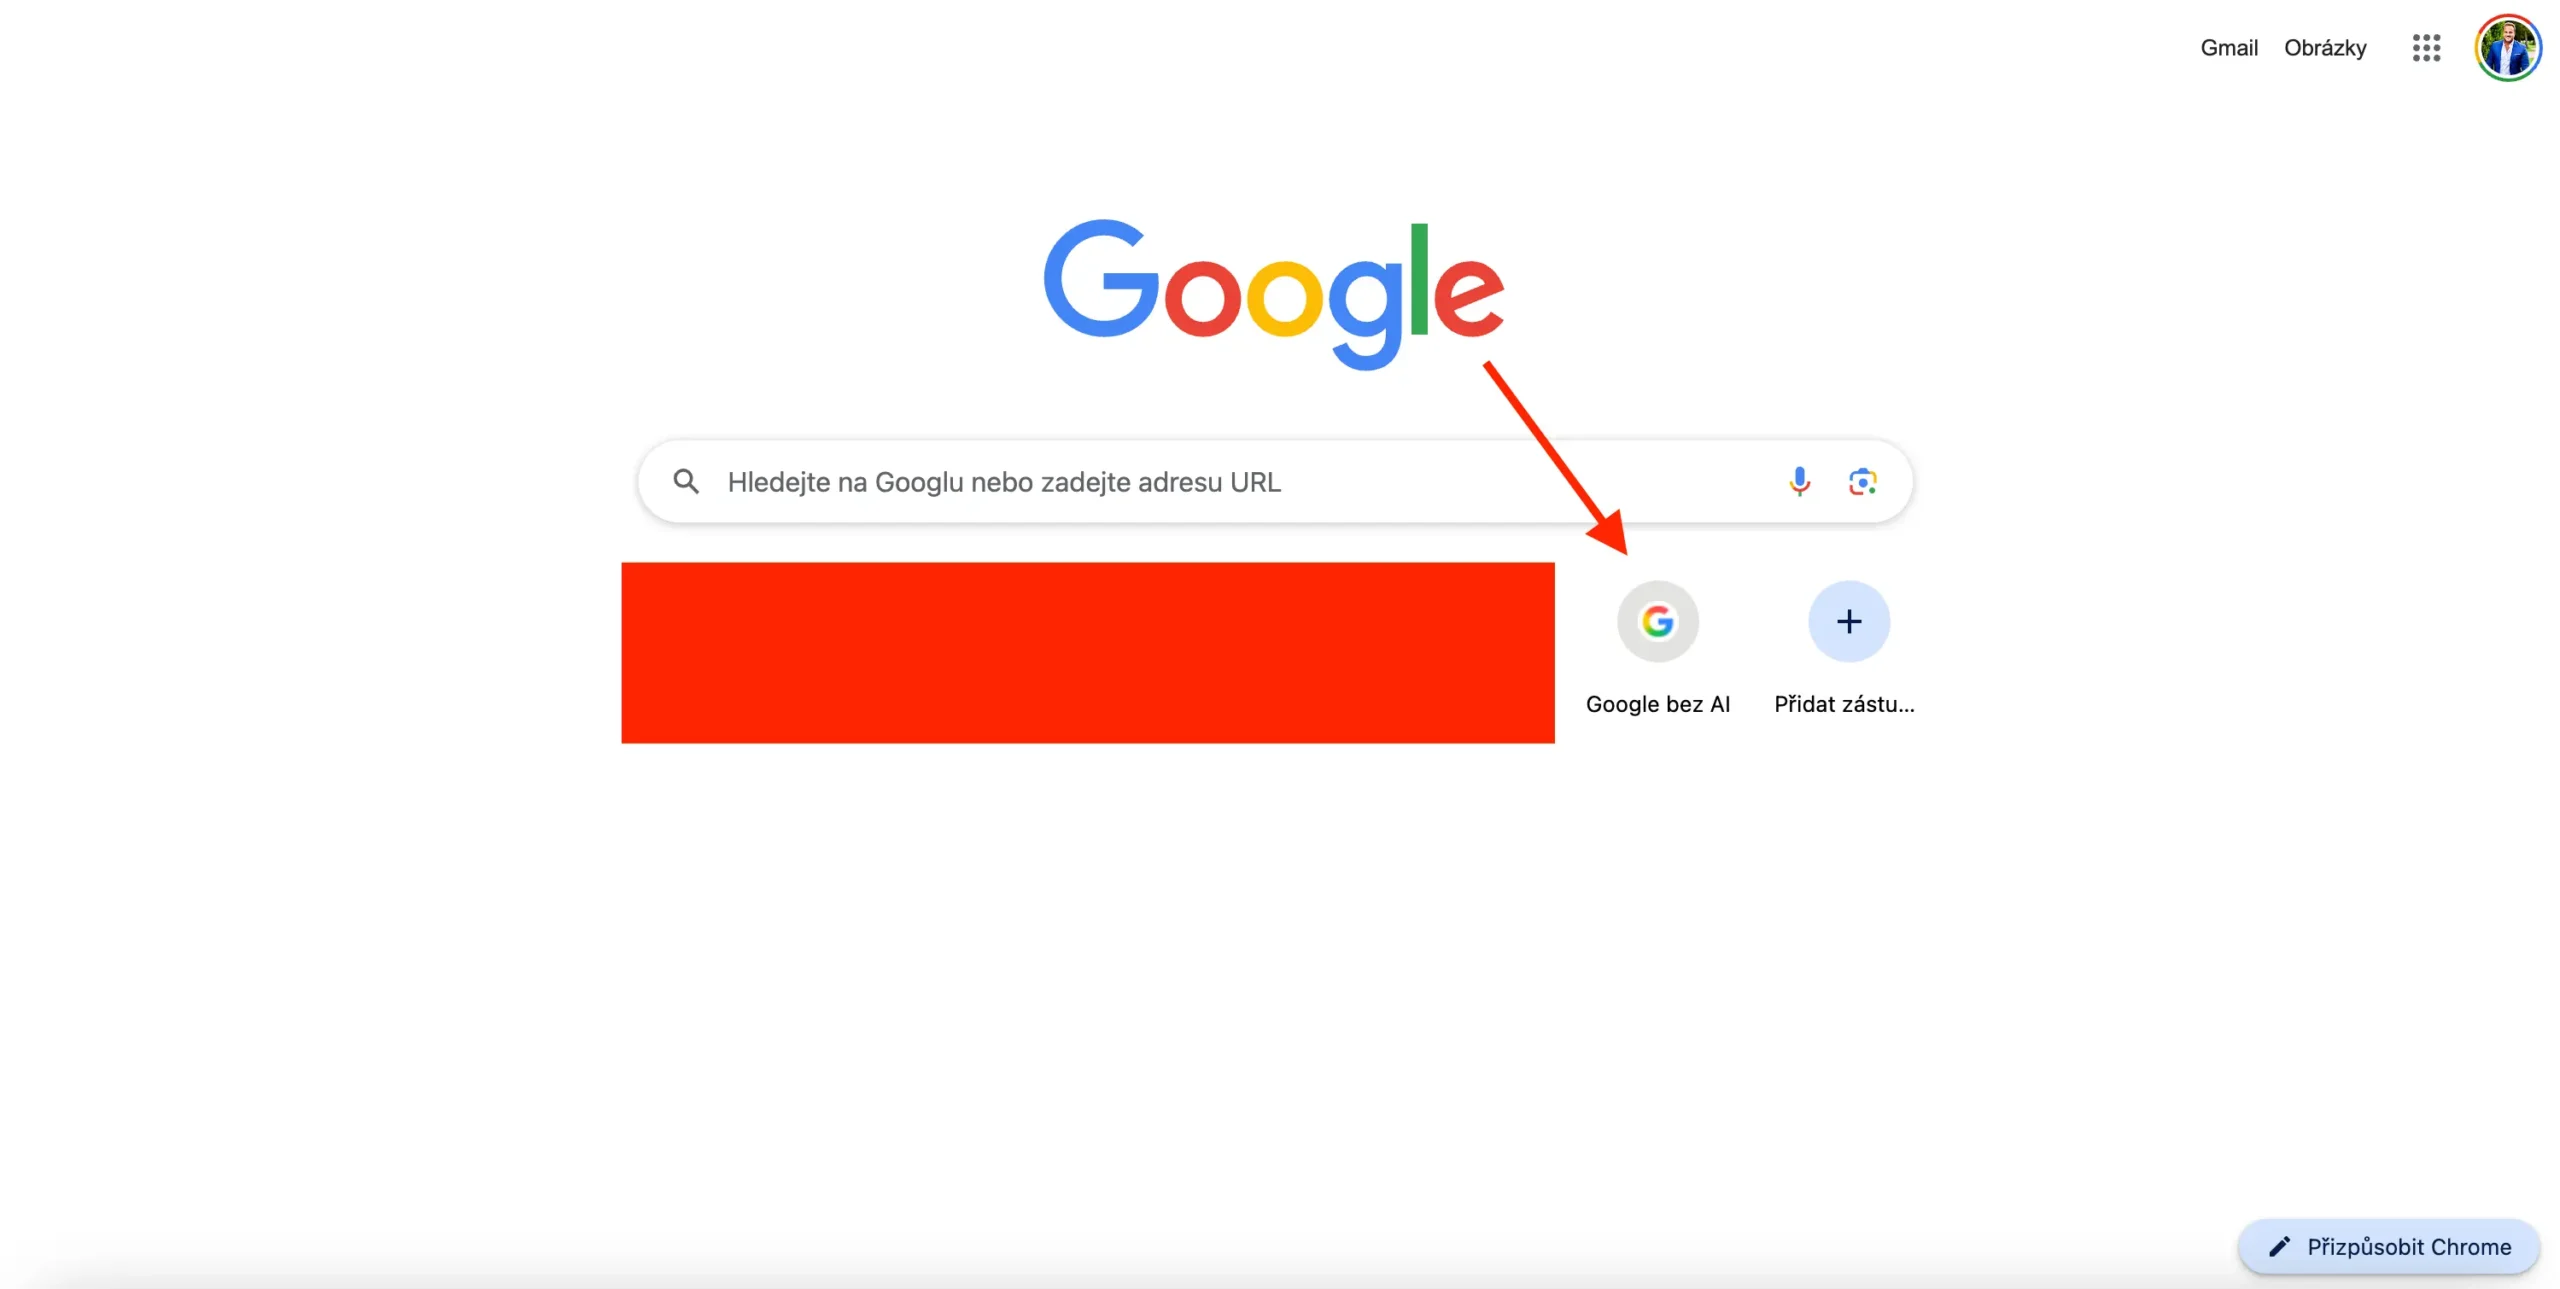
Task: Click the red covered shortcuts area
Action: [x=1088, y=652]
